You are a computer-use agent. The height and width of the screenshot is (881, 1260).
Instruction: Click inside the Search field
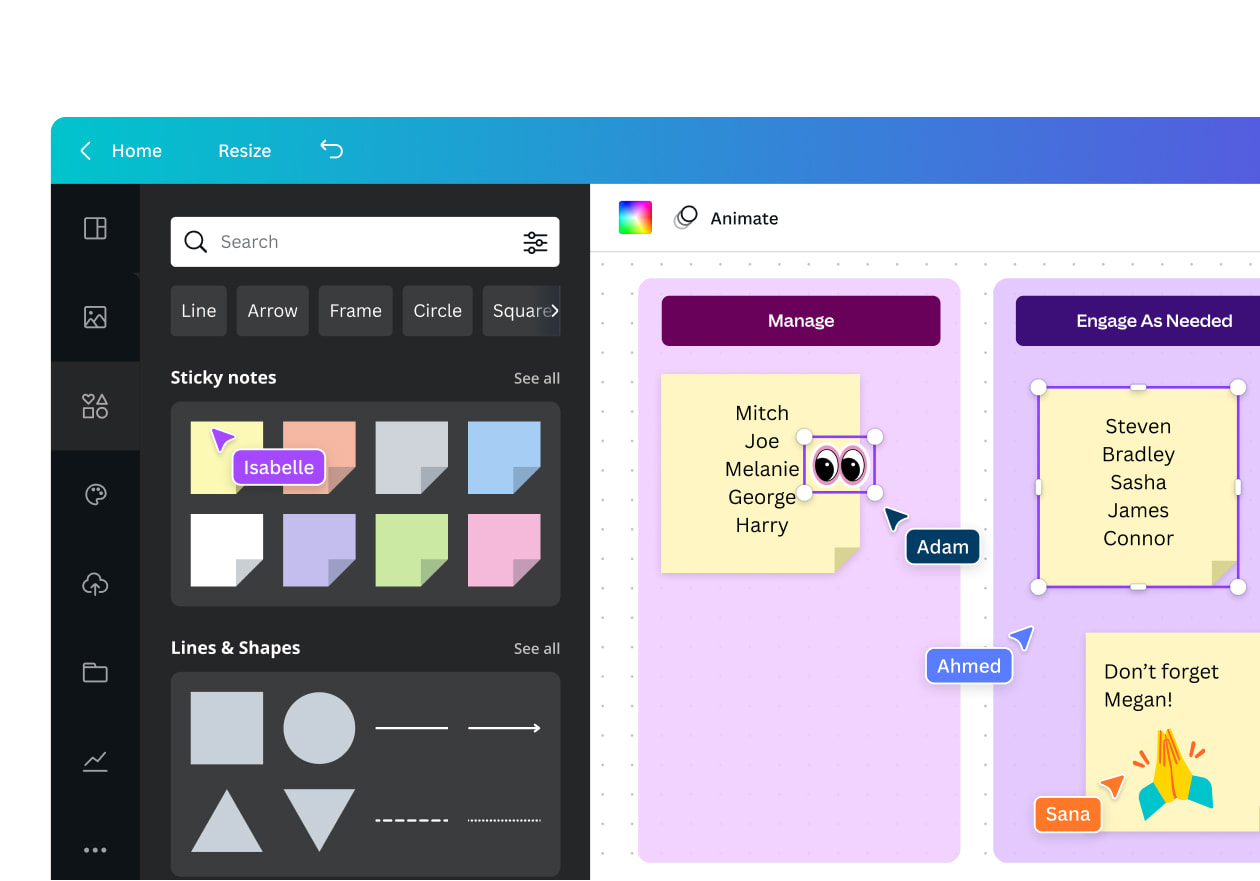point(300,242)
